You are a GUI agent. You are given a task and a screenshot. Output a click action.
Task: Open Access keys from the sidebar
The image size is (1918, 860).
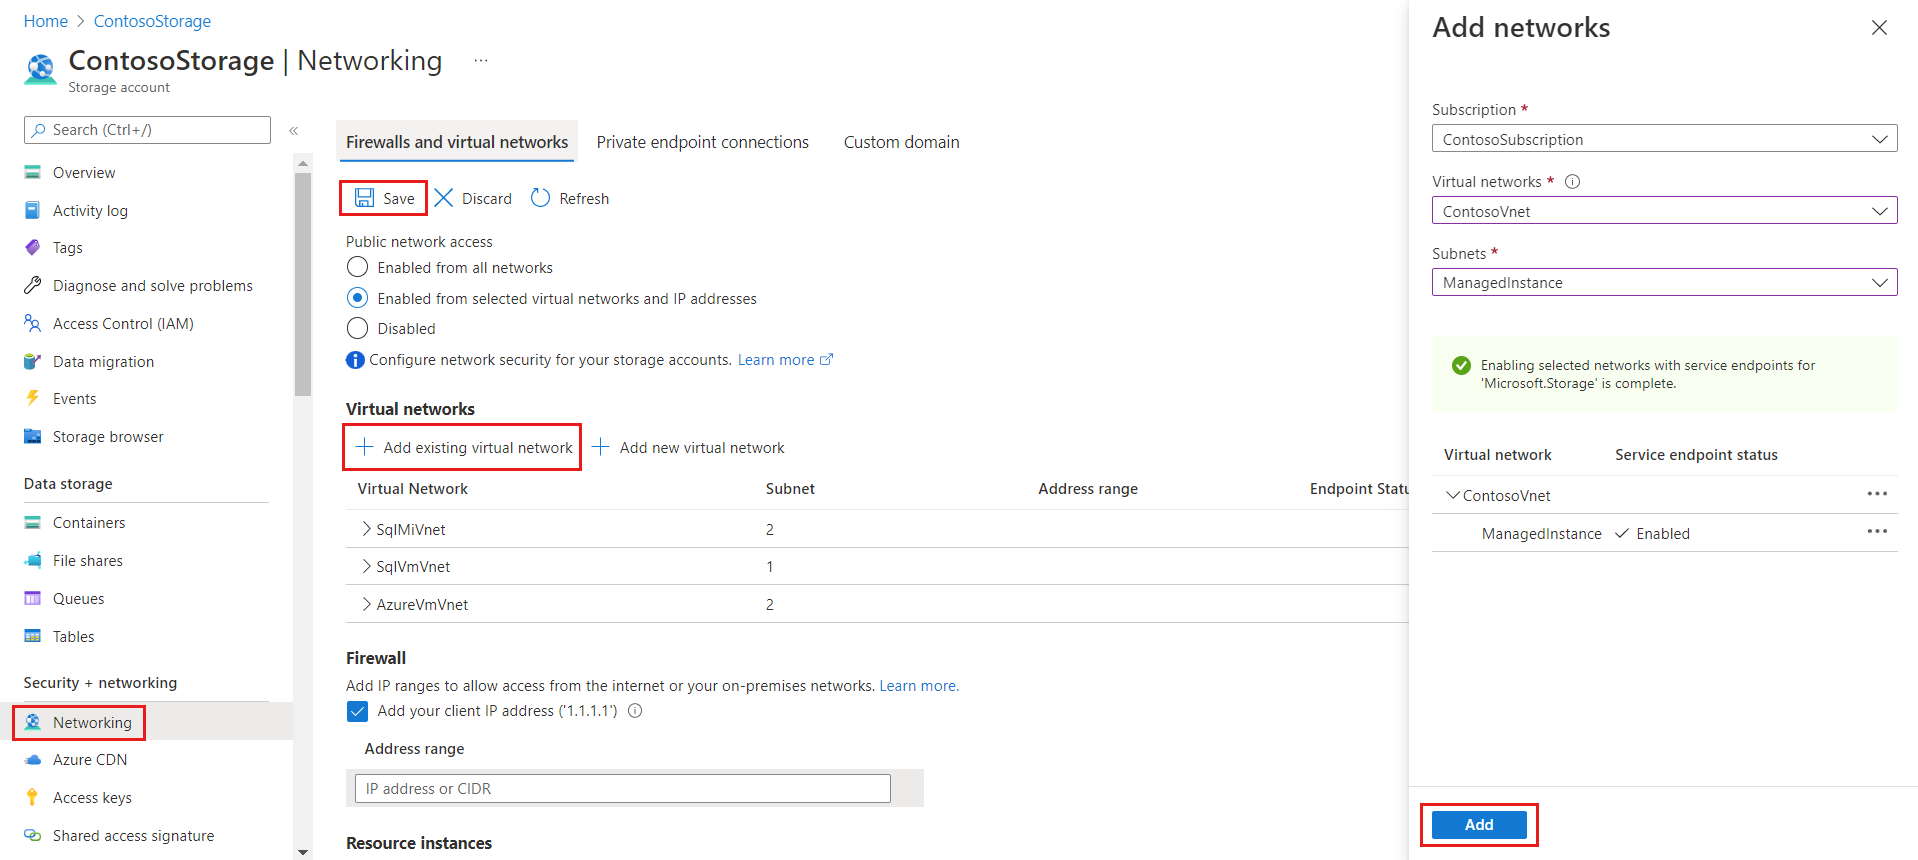[92, 798]
